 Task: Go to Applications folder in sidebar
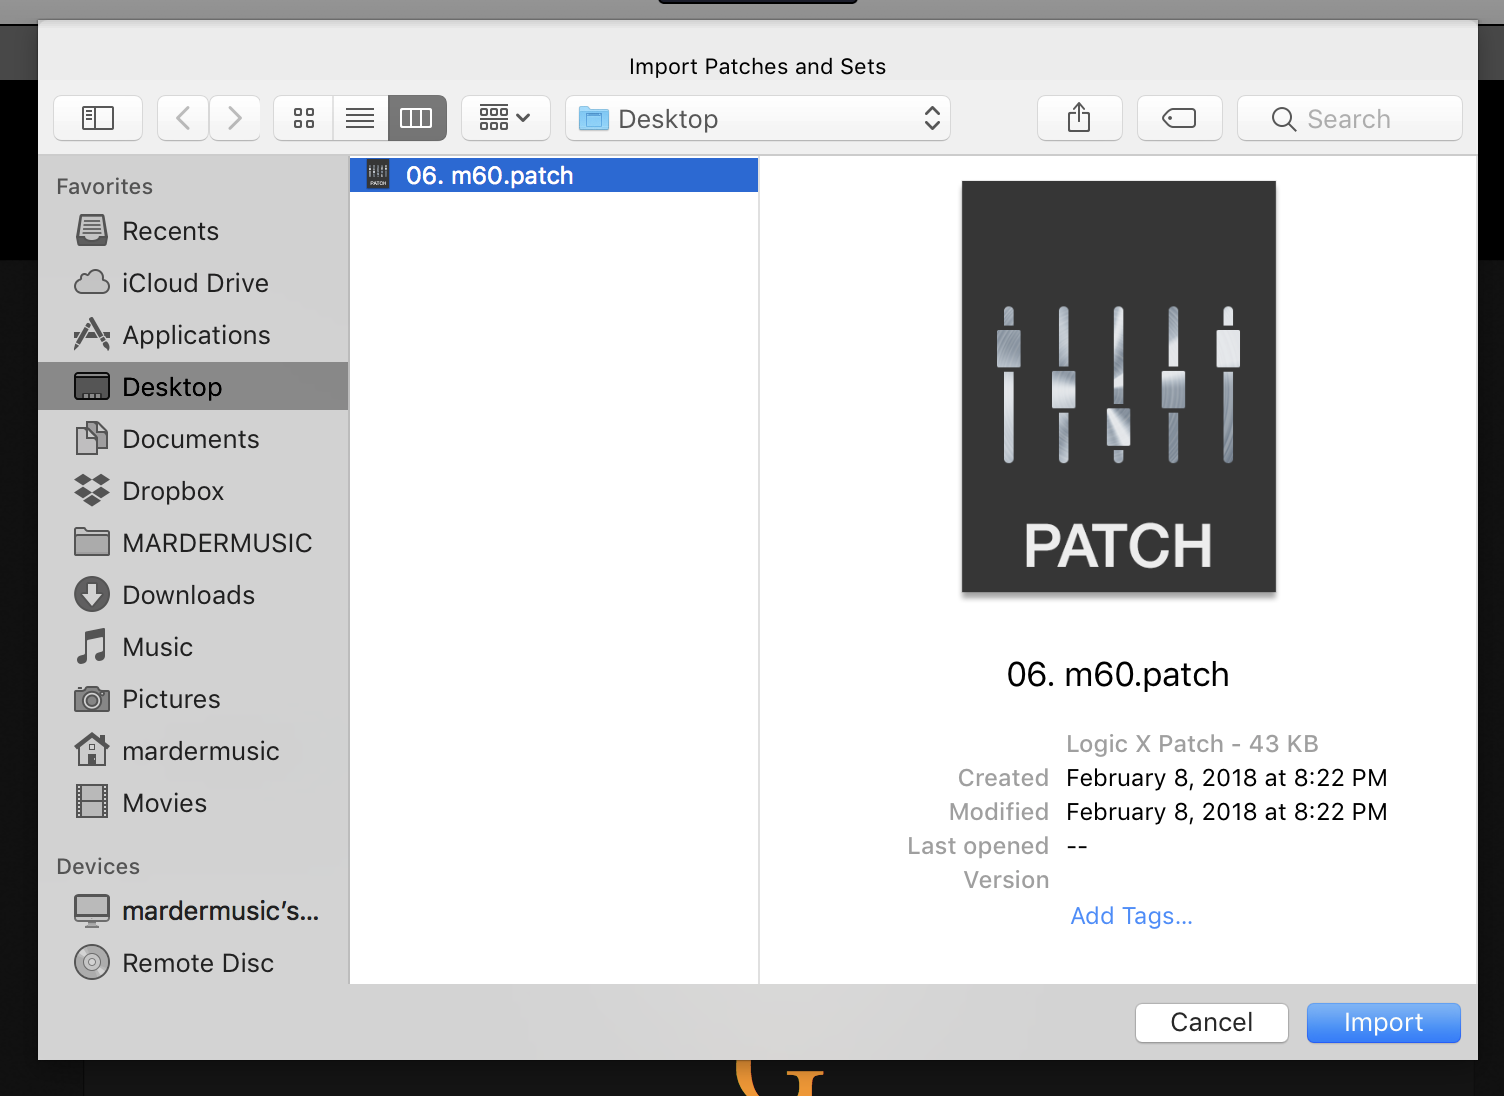196,335
